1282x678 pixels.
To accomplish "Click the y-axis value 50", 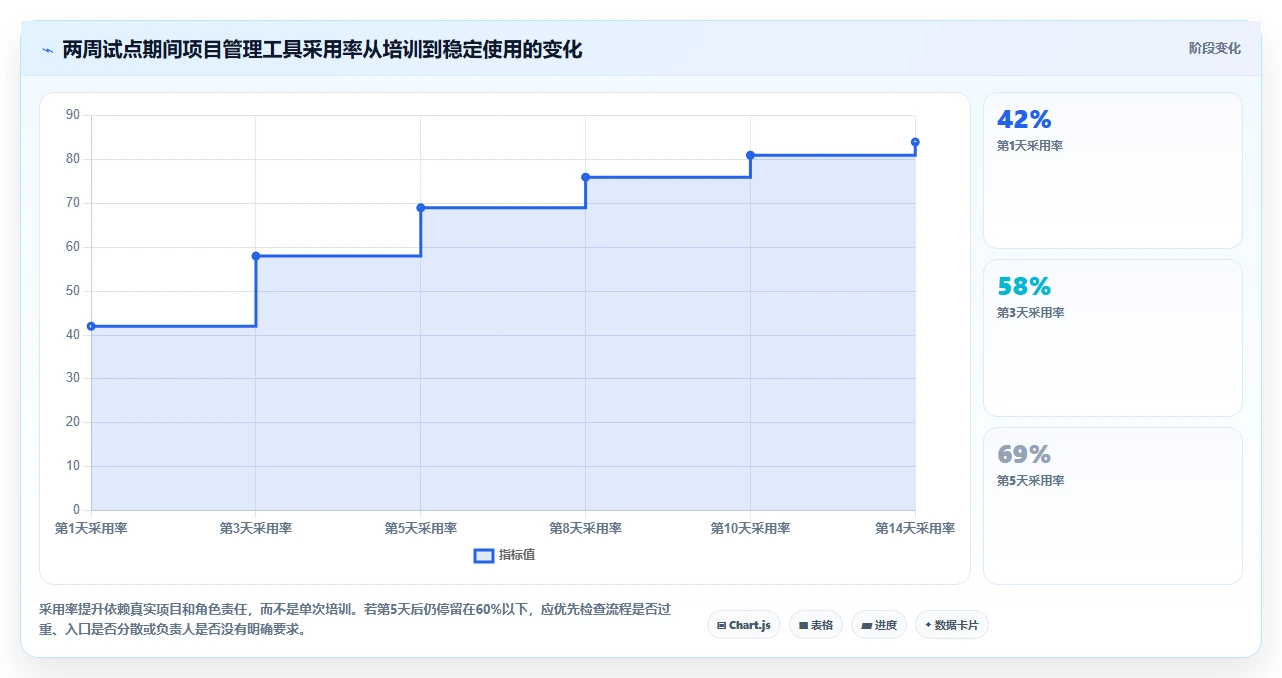I will coord(73,291).
